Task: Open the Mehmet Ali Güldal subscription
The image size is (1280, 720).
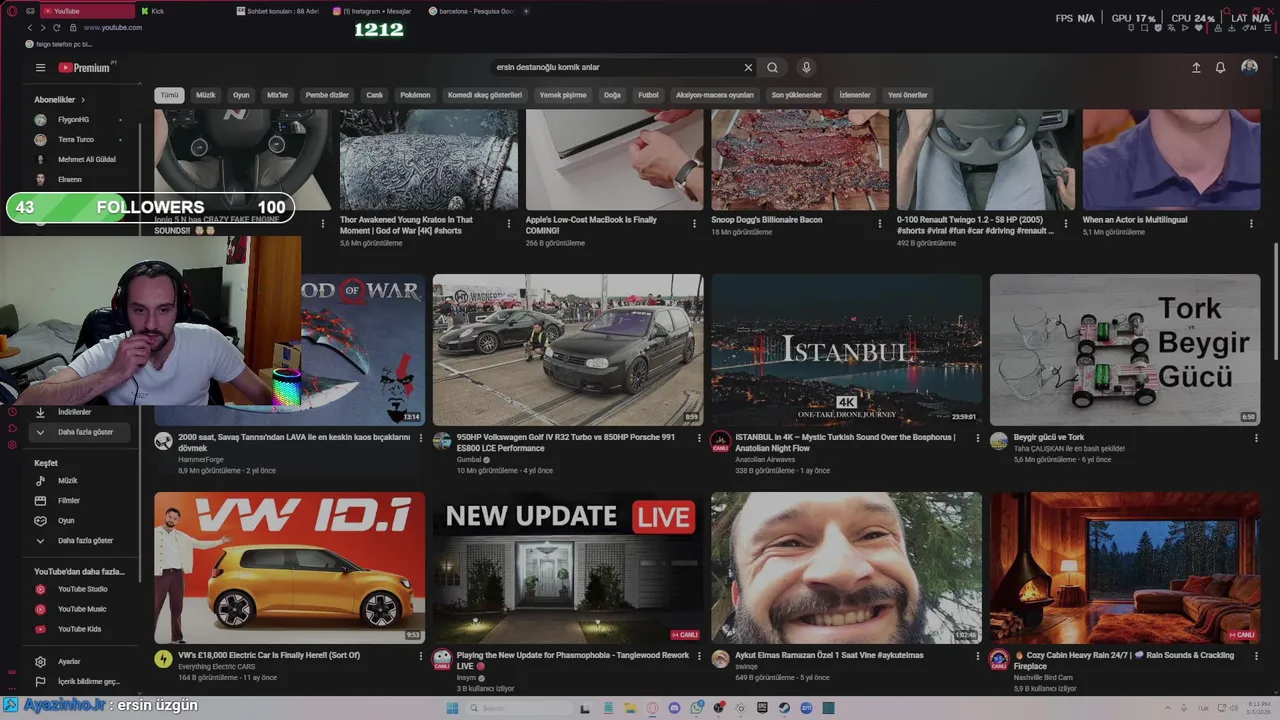Action: (x=86, y=160)
